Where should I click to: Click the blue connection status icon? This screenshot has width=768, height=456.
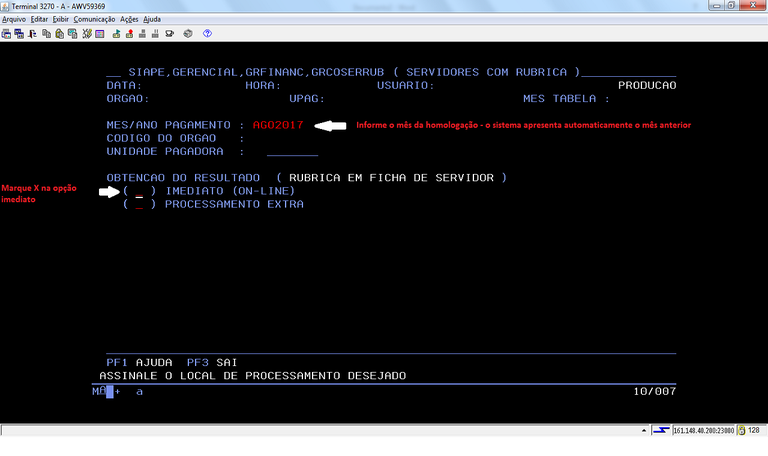point(661,430)
